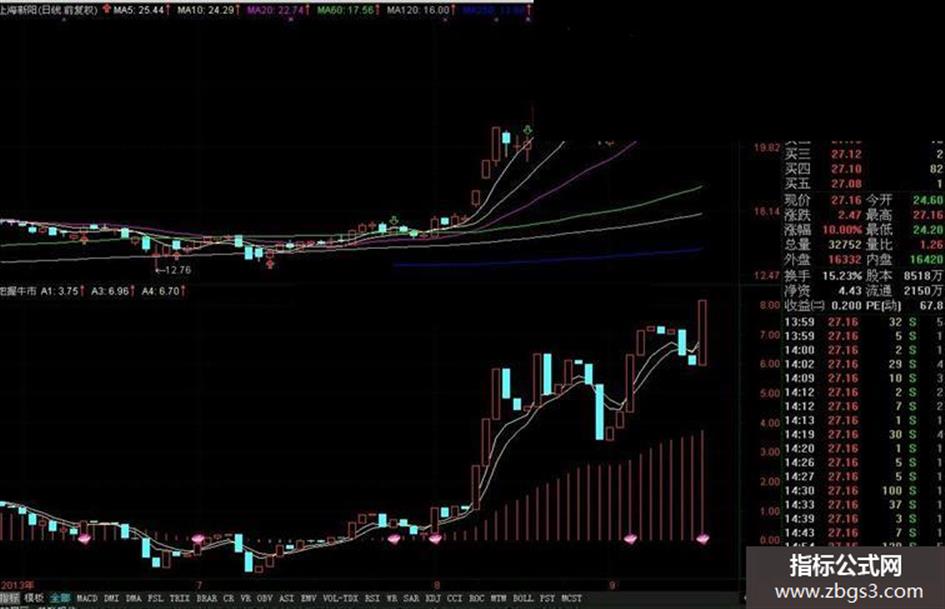Click the 外盘 16332 value
Image resolution: width=945 pixels, height=609 pixels.
[x=844, y=260]
